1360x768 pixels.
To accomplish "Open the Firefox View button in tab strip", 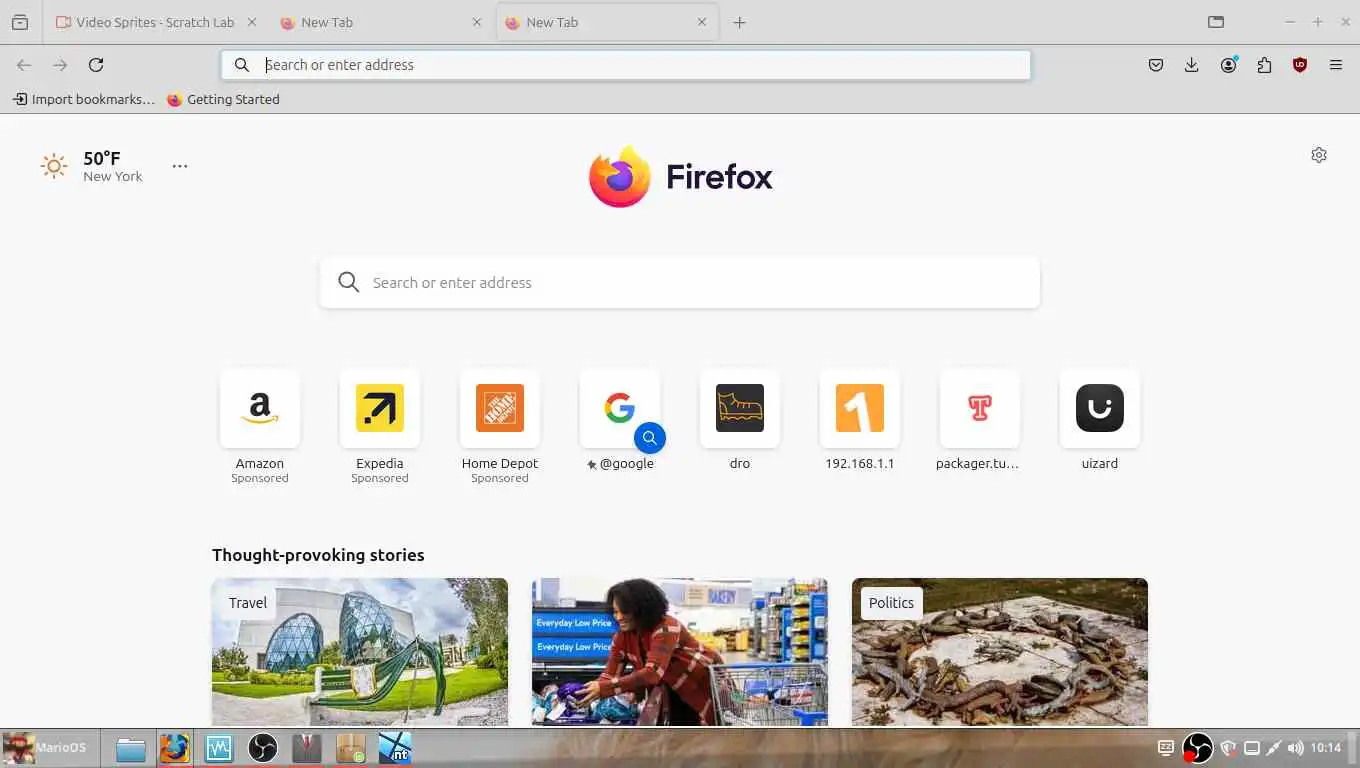I will click(20, 22).
